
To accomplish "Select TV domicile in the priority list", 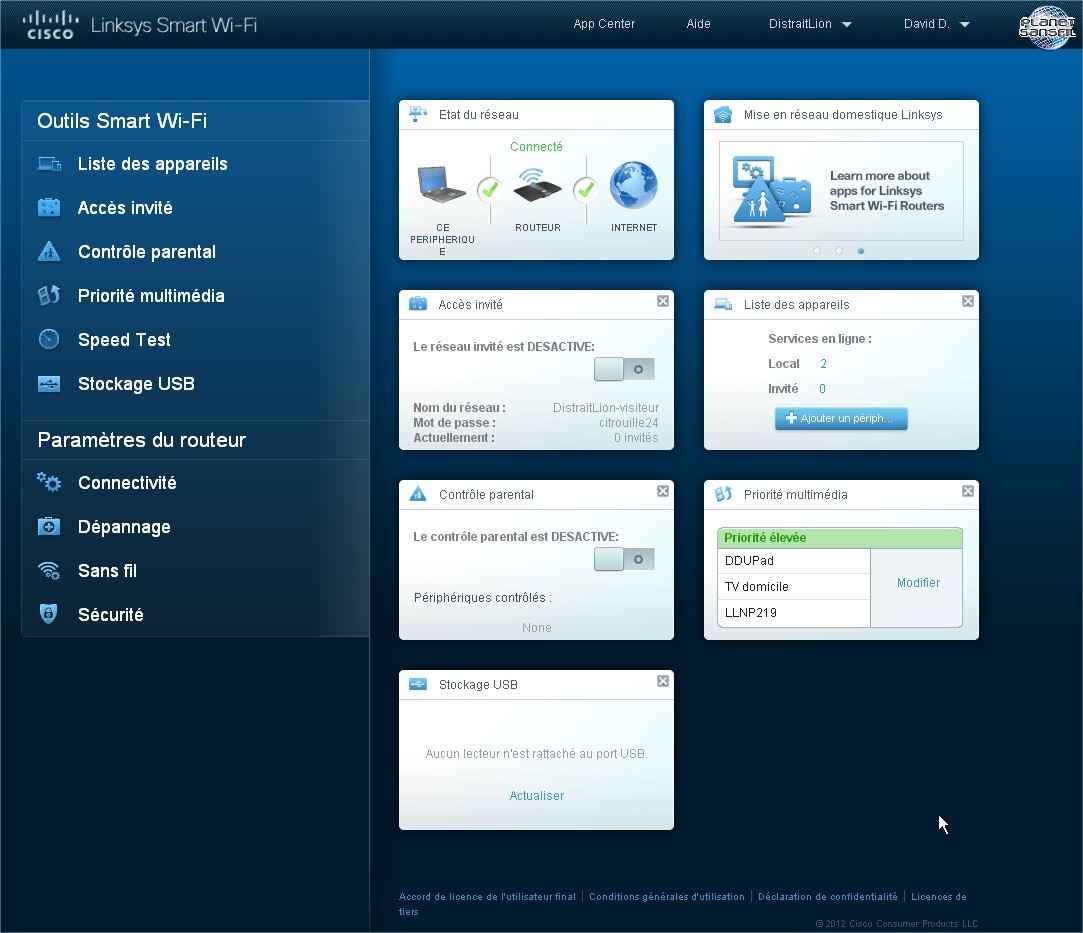I will click(x=794, y=586).
